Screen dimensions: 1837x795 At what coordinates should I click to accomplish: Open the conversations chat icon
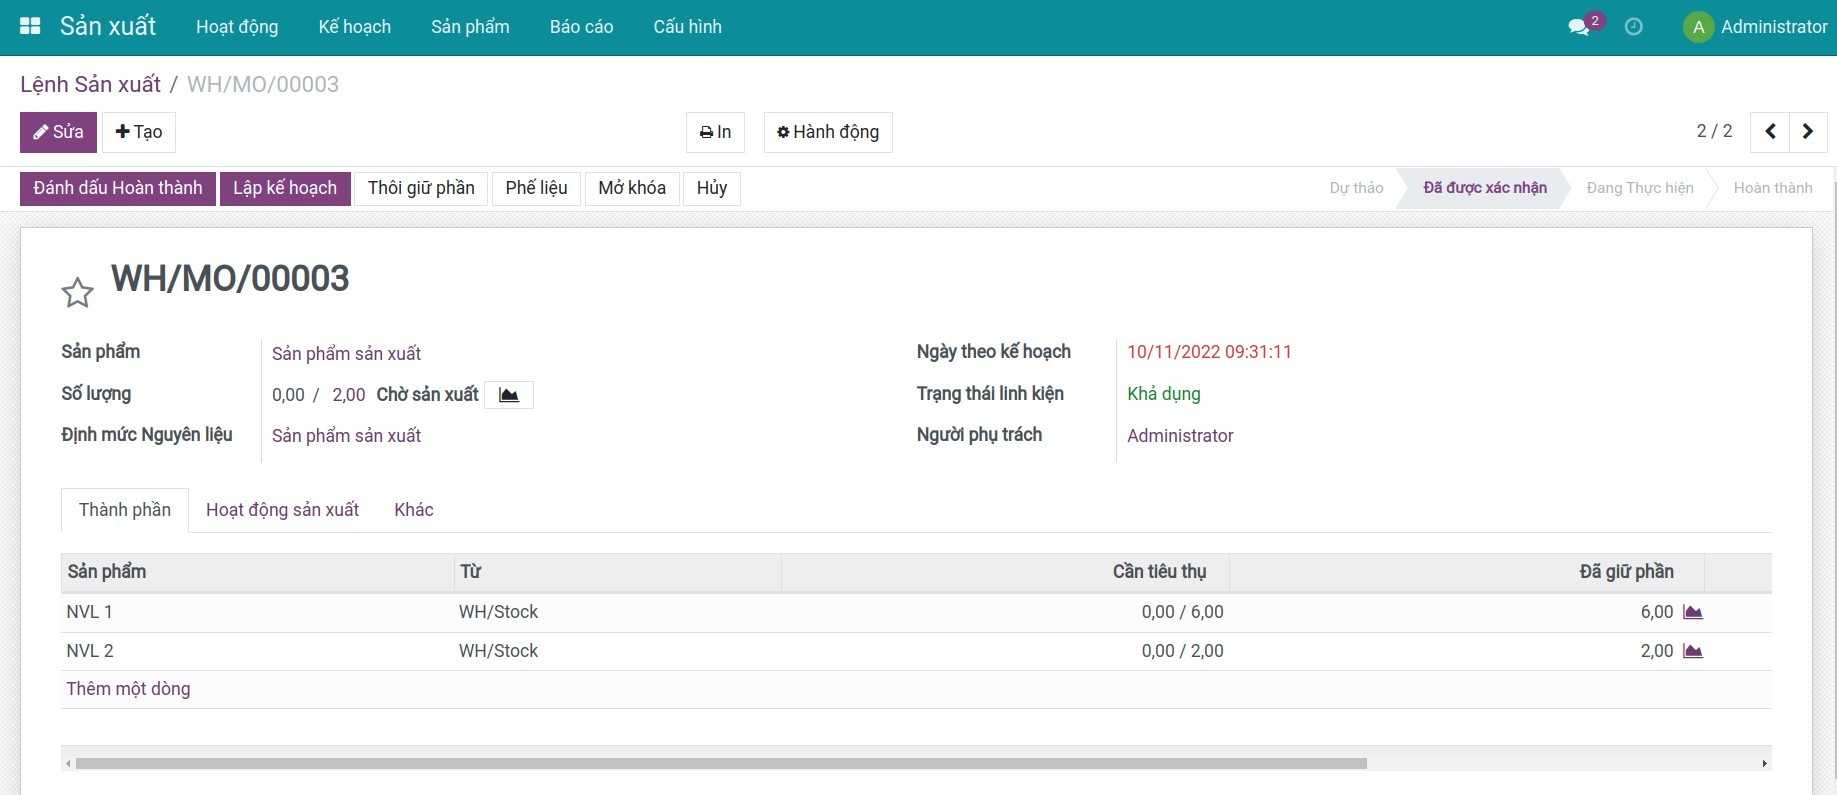[x=1580, y=27]
